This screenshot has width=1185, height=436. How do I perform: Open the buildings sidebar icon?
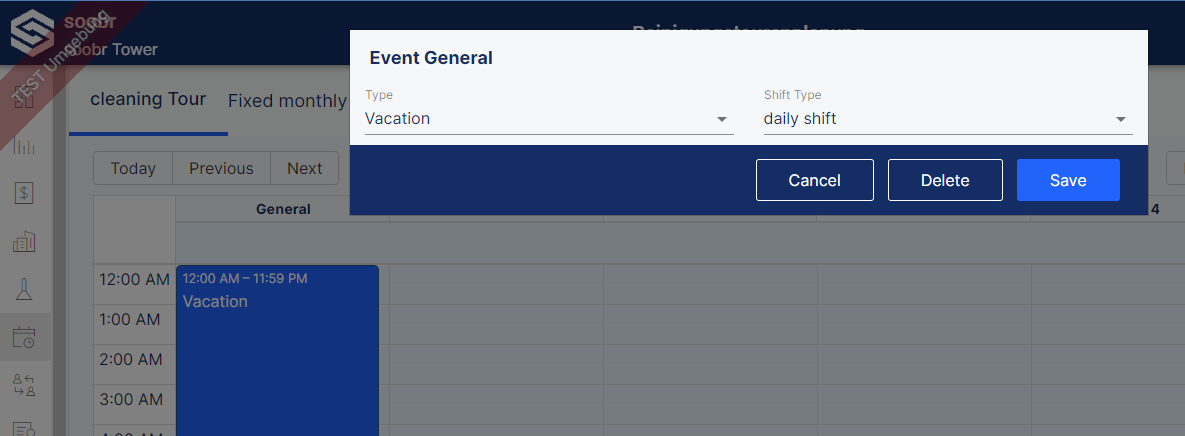click(25, 241)
